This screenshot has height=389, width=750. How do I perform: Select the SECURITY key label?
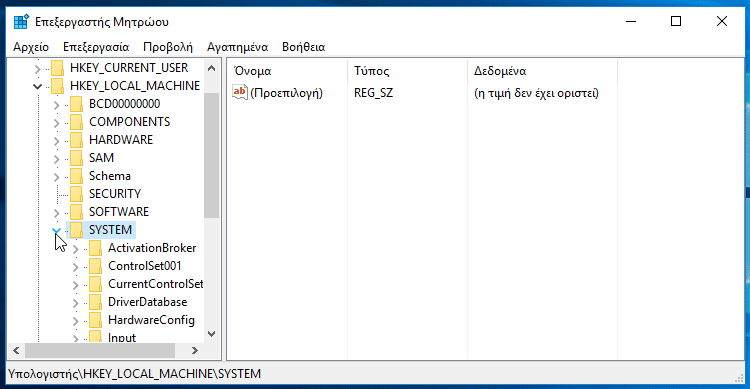pos(115,194)
